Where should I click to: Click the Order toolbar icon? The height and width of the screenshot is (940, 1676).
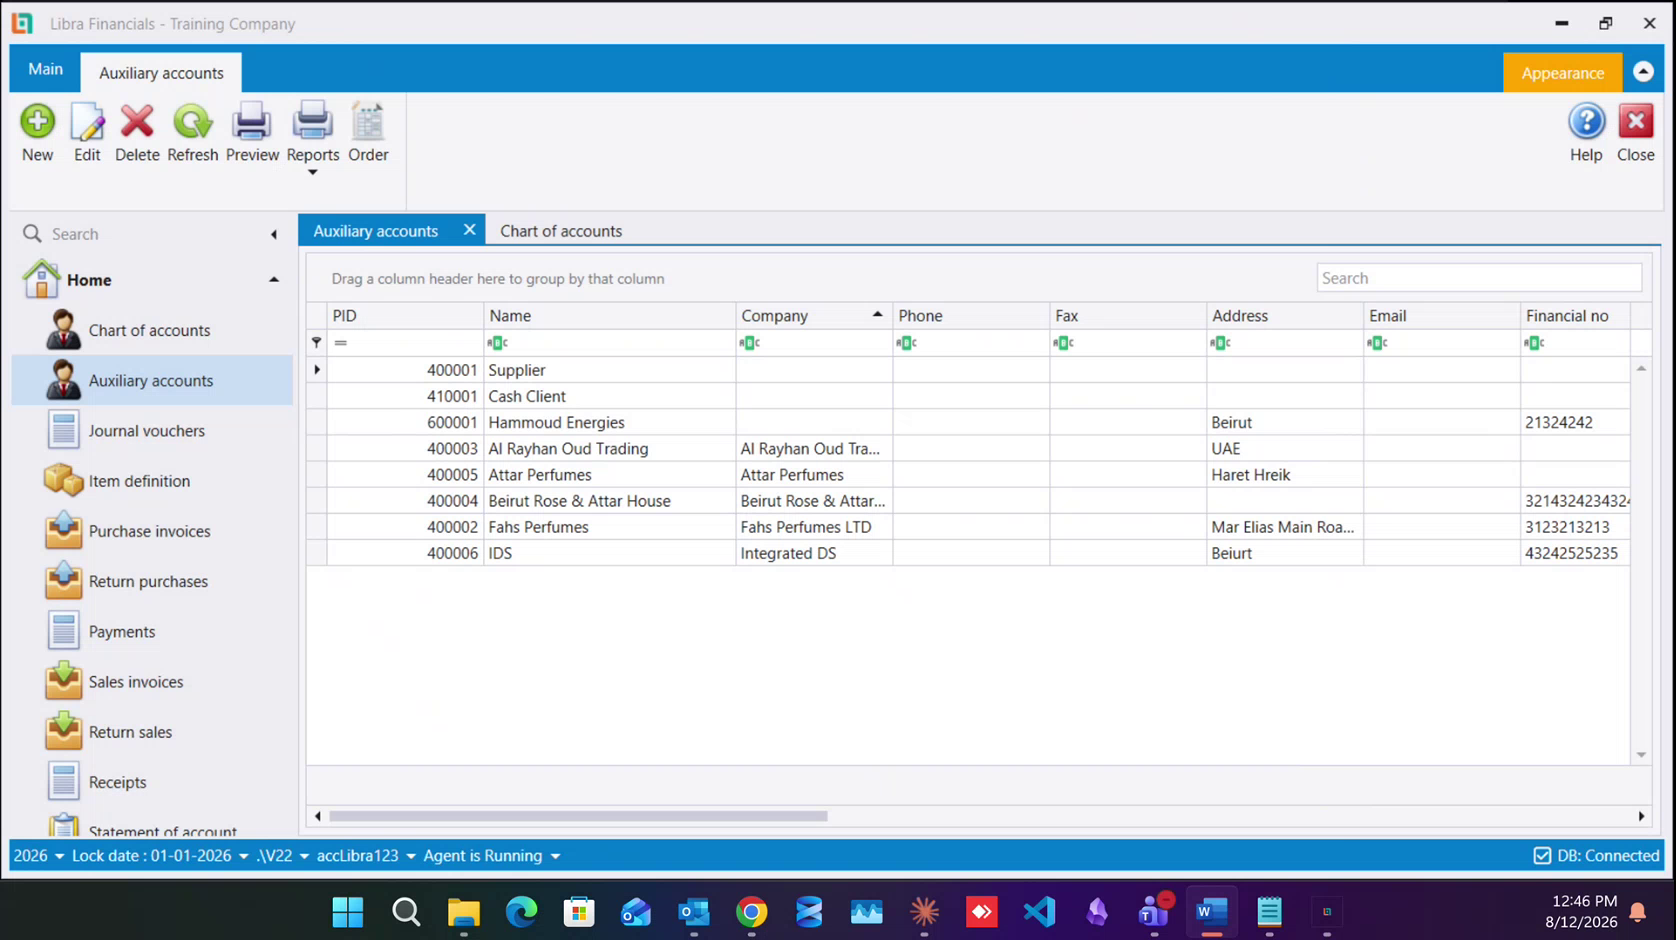(368, 122)
